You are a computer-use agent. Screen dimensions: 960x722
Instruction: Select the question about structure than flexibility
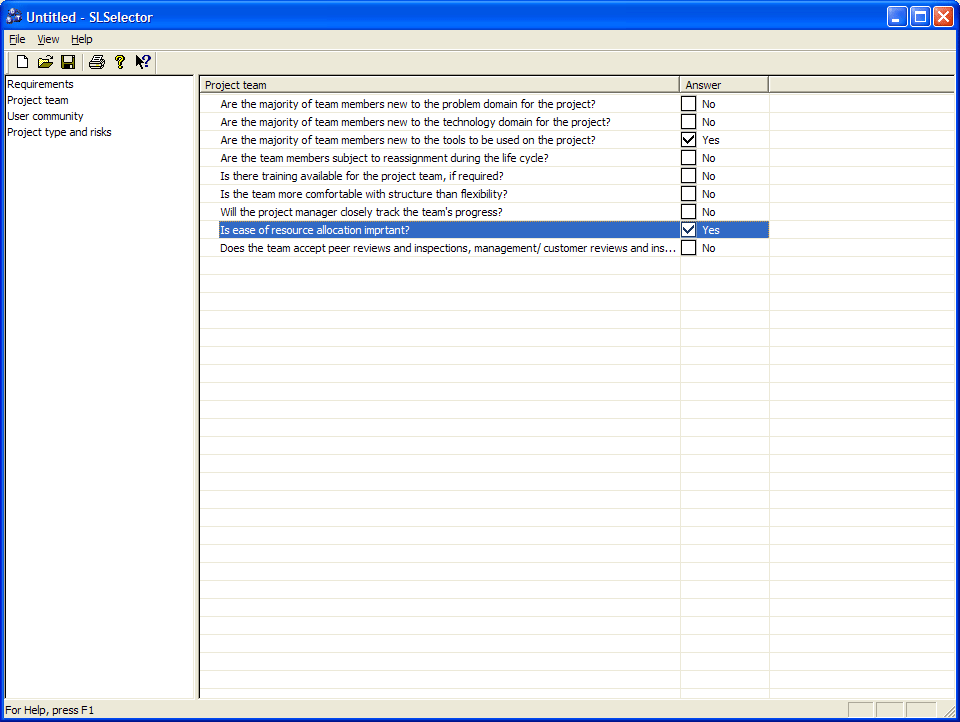click(364, 194)
